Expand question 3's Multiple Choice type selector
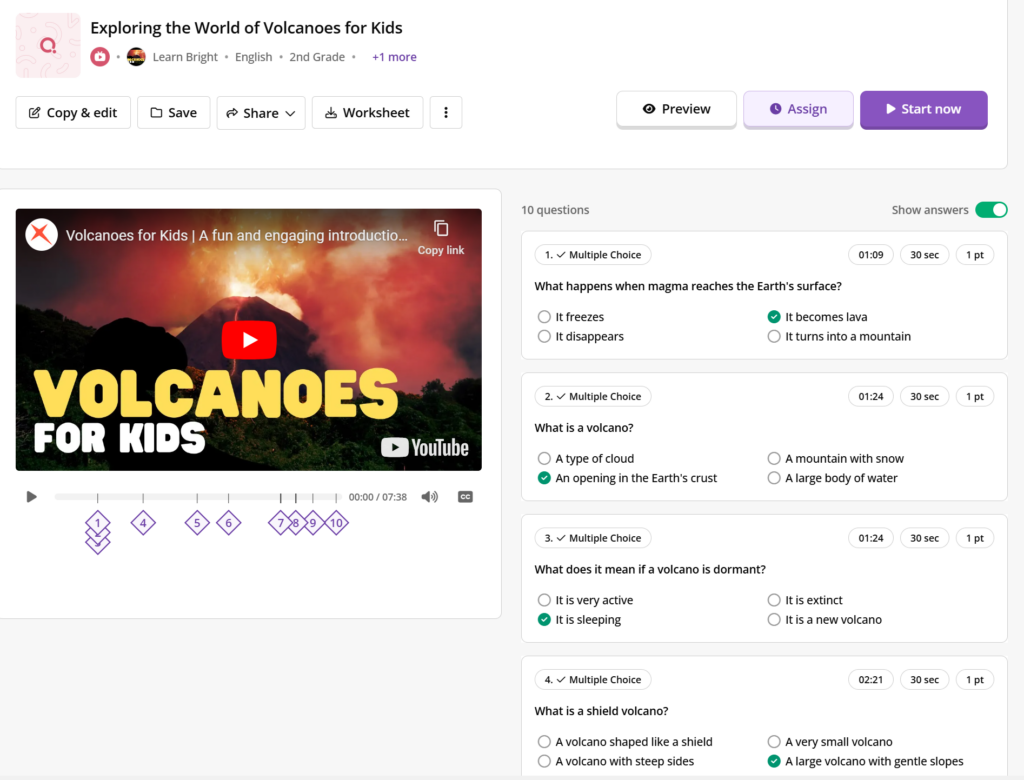 [x=592, y=537]
